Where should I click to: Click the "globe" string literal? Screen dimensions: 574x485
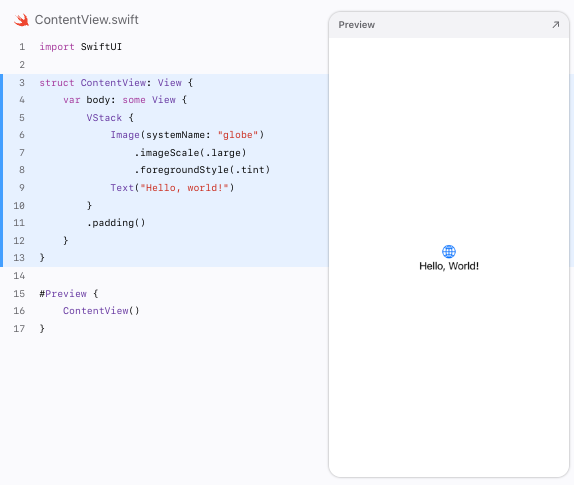point(238,135)
